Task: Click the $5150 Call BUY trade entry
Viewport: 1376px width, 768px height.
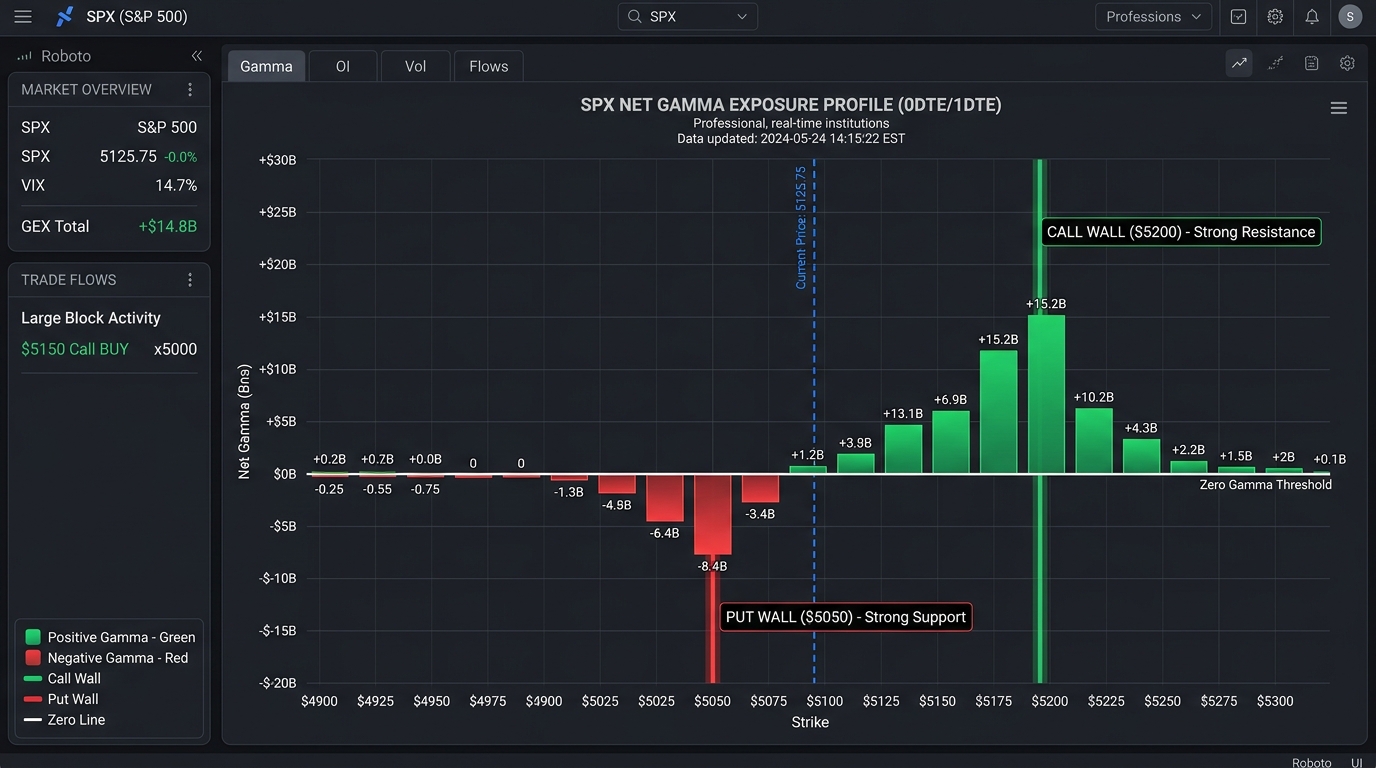Action: [75, 349]
